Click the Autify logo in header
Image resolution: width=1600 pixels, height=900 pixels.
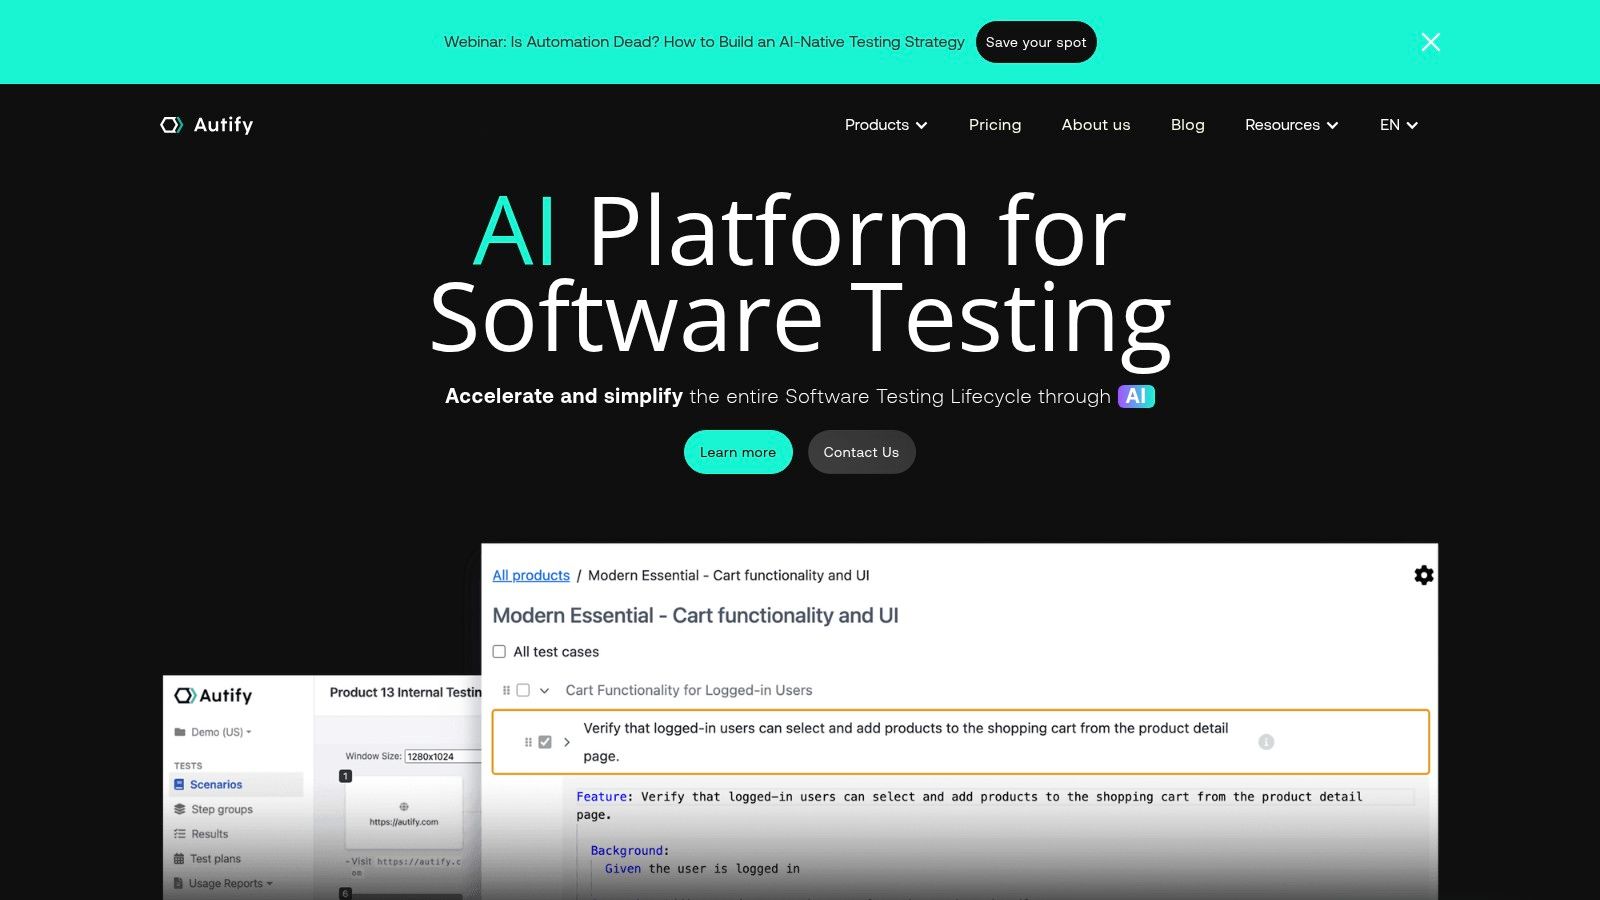point(207,125)
